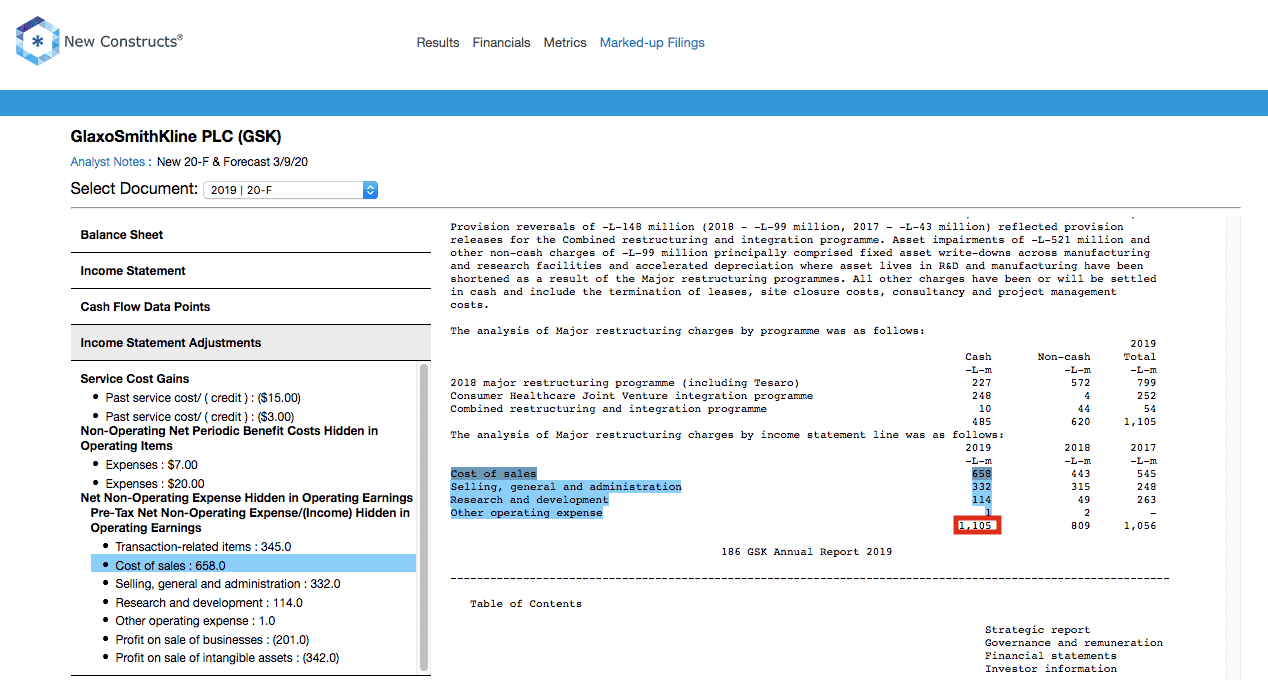Click highlighted 'Other operating expense' filing line
1268x680 pixels.
526,513
